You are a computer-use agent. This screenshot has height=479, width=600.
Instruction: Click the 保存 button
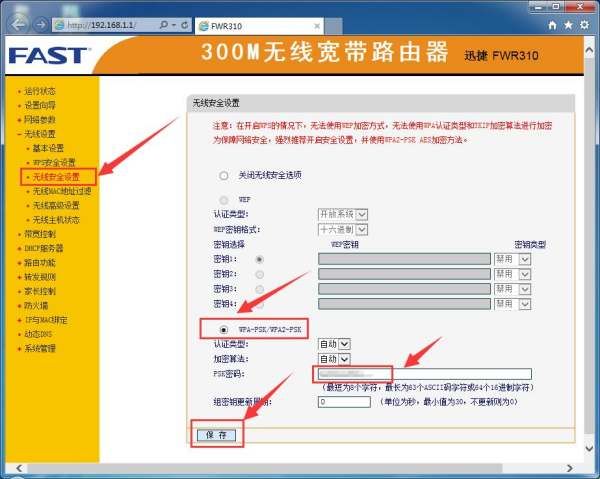(x=216, y=435)
